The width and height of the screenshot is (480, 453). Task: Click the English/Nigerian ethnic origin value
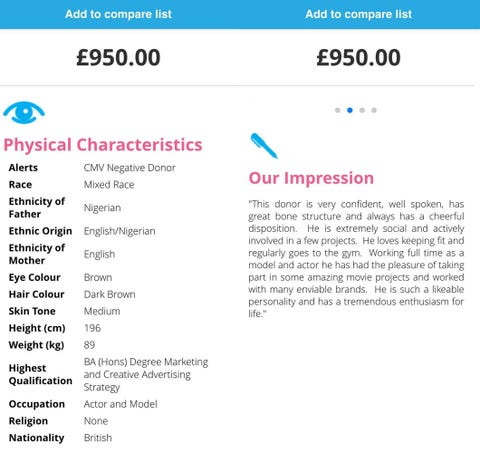119,231
